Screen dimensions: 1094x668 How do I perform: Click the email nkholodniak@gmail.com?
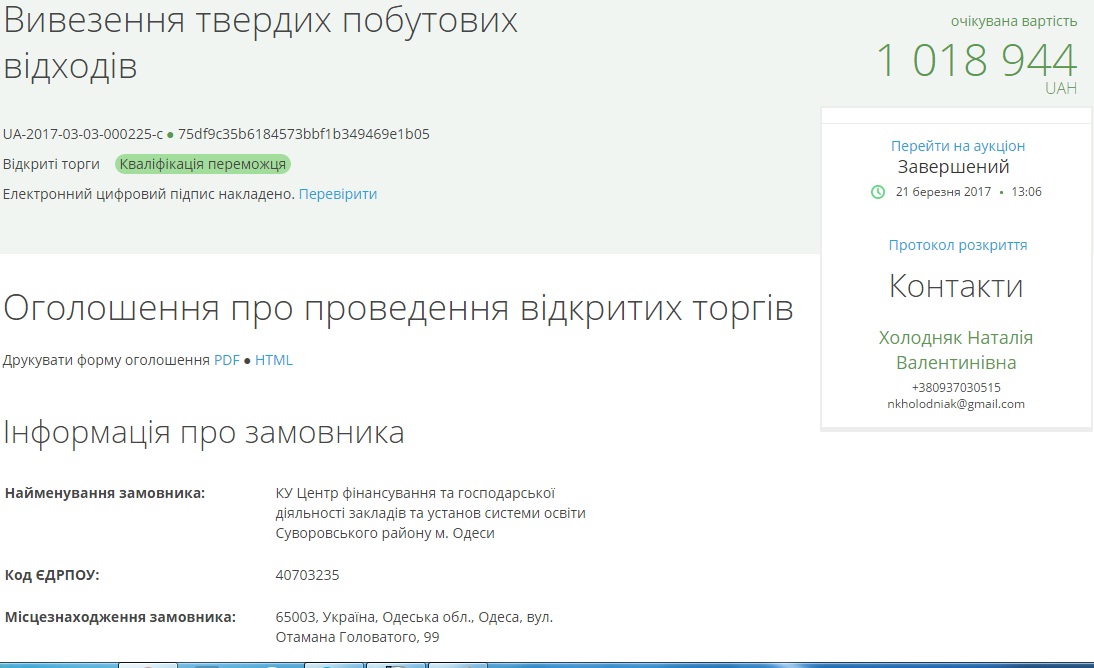click(956, 404)
